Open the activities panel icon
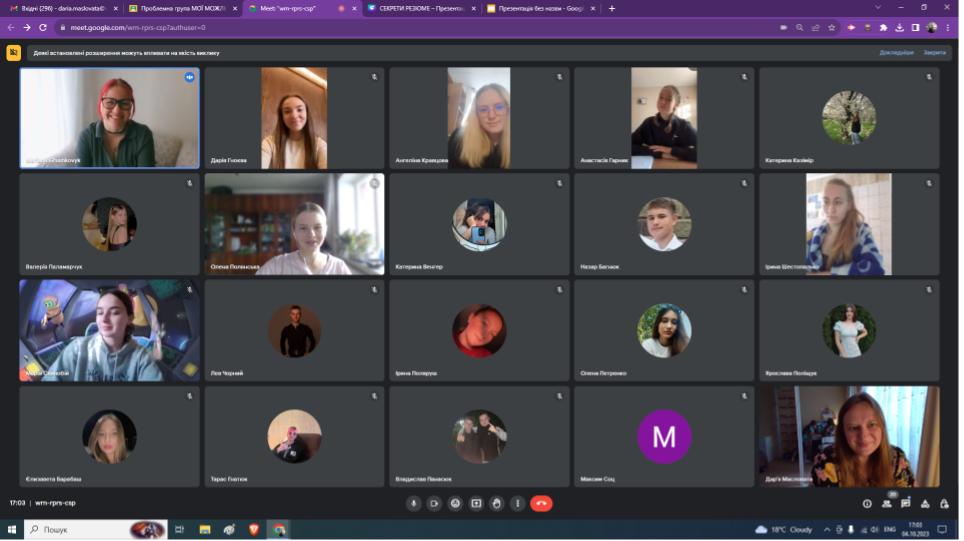Screen dimensions: 964x541 point(924,503)
